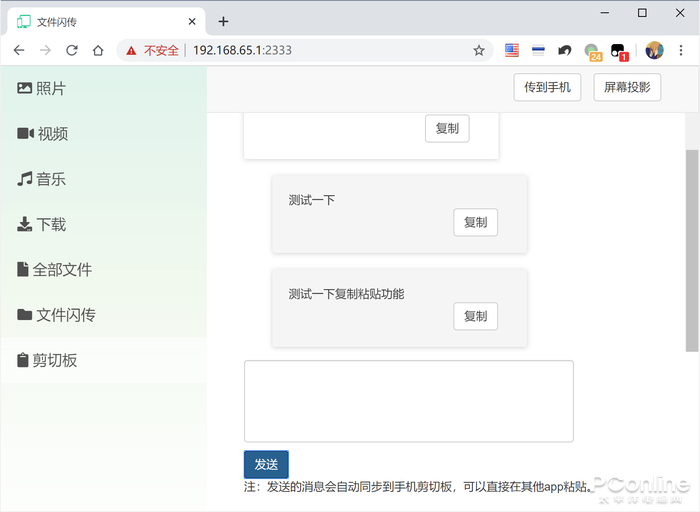Click the browser reload icon
Viewport: 700px width, 512px height.
[72, 50]
